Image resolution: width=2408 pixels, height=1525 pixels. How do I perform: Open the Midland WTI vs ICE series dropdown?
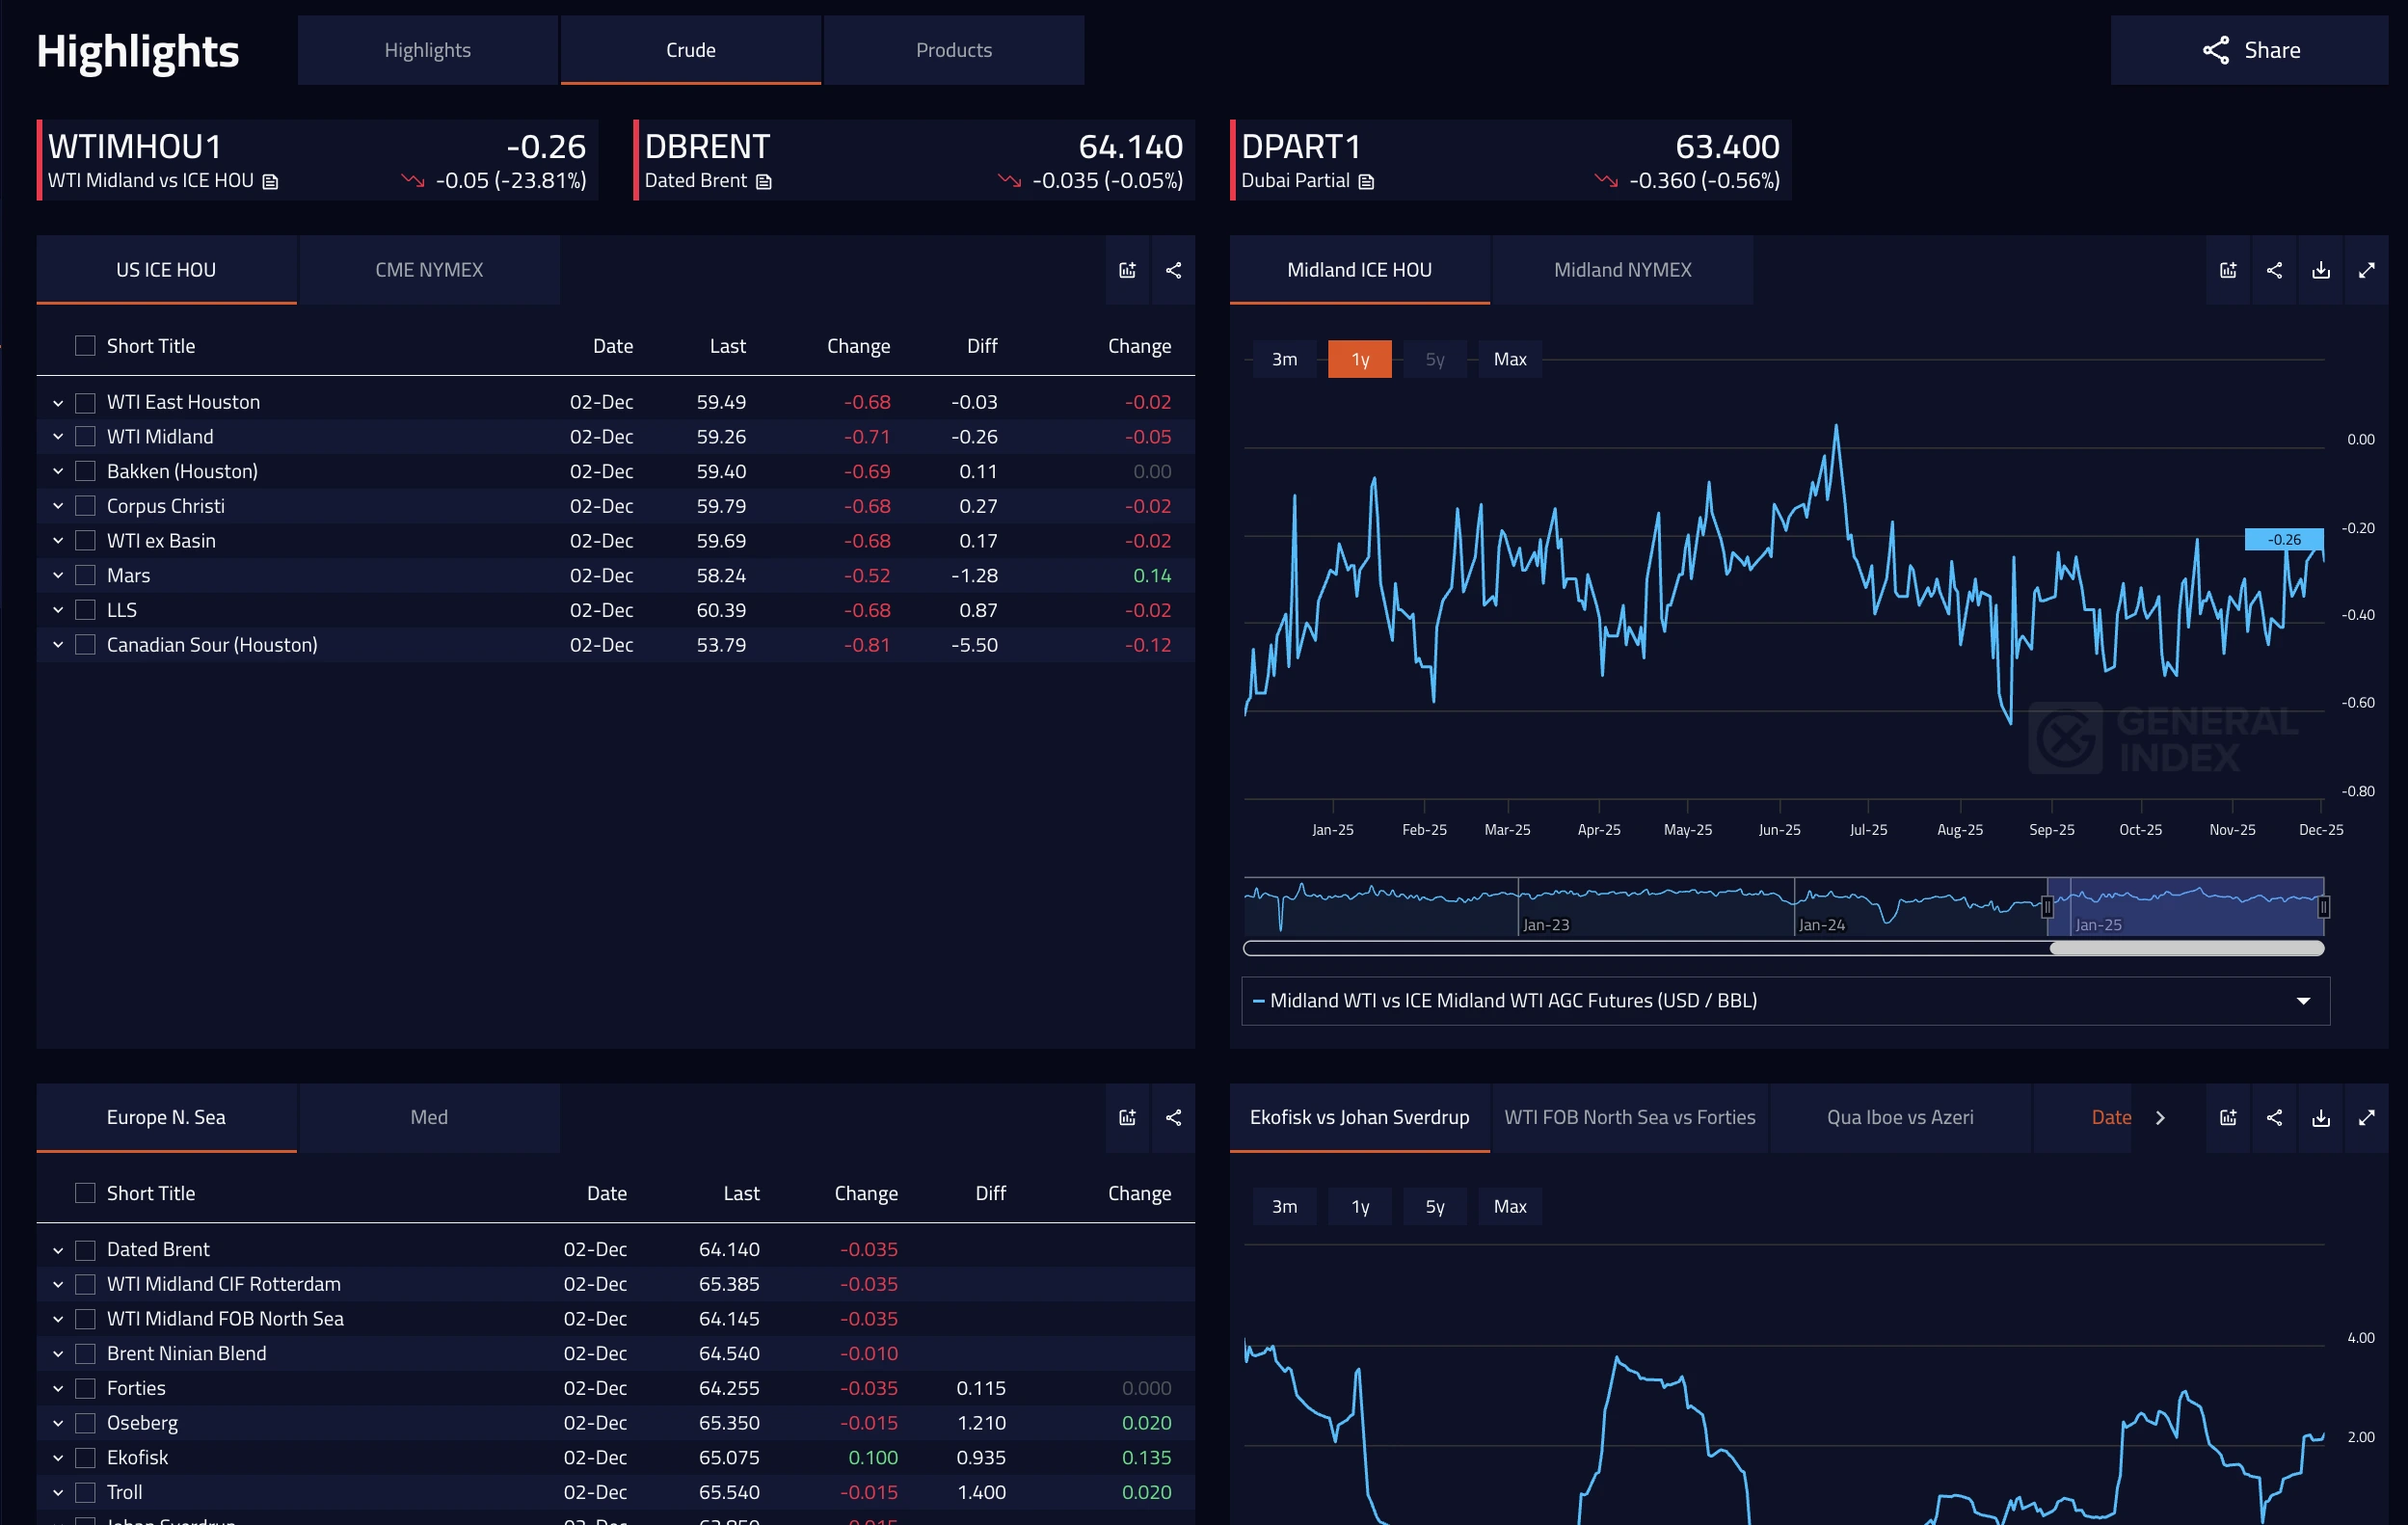[2303, 1000]
